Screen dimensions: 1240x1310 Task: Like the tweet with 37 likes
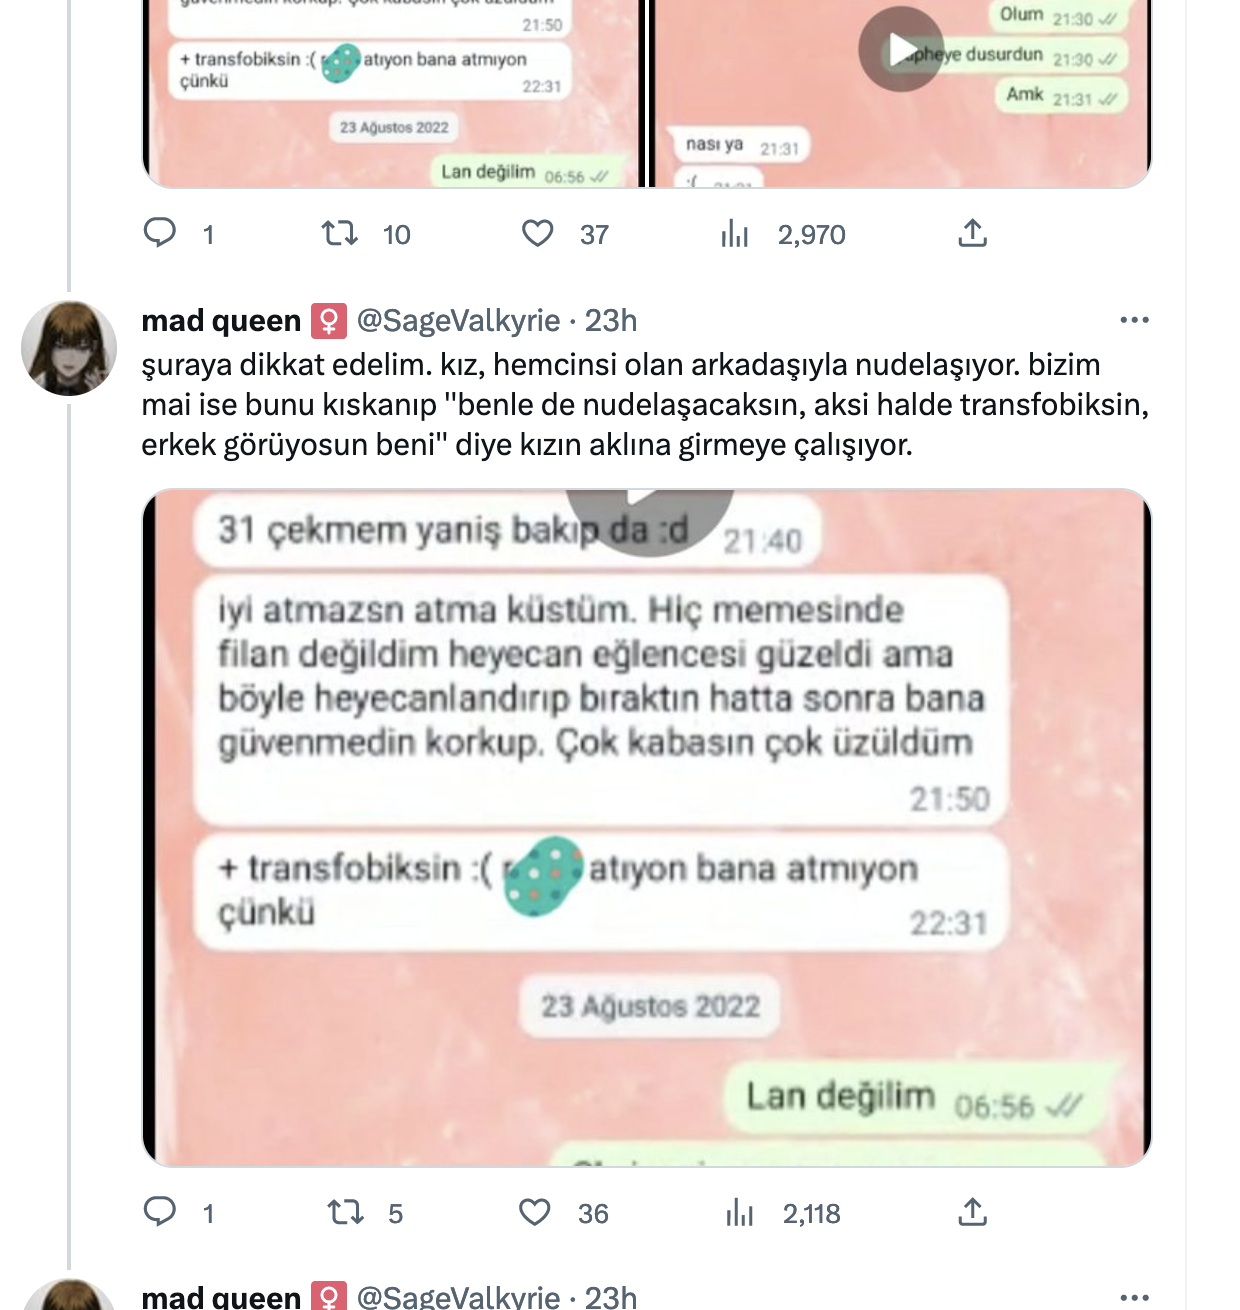pos(538,234)
